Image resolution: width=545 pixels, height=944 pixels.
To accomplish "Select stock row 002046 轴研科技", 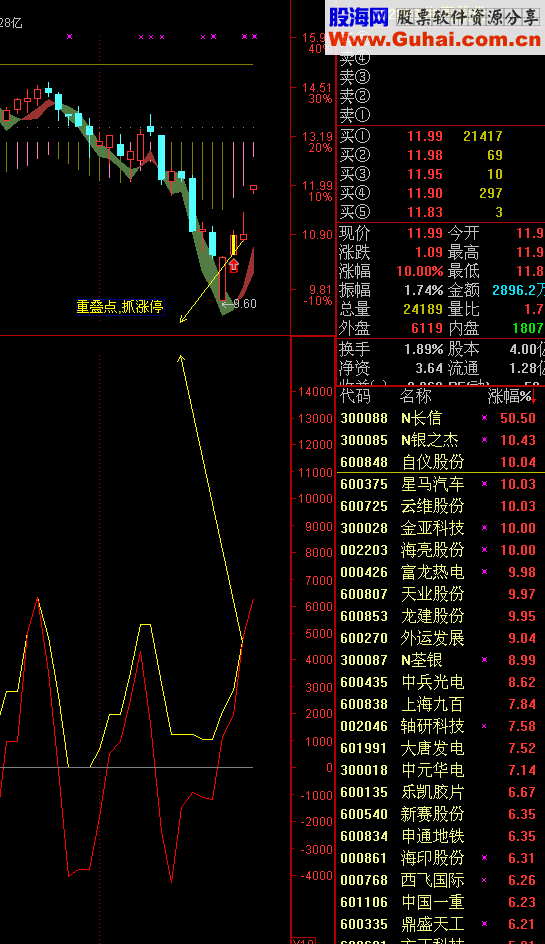I will (440, 726).
